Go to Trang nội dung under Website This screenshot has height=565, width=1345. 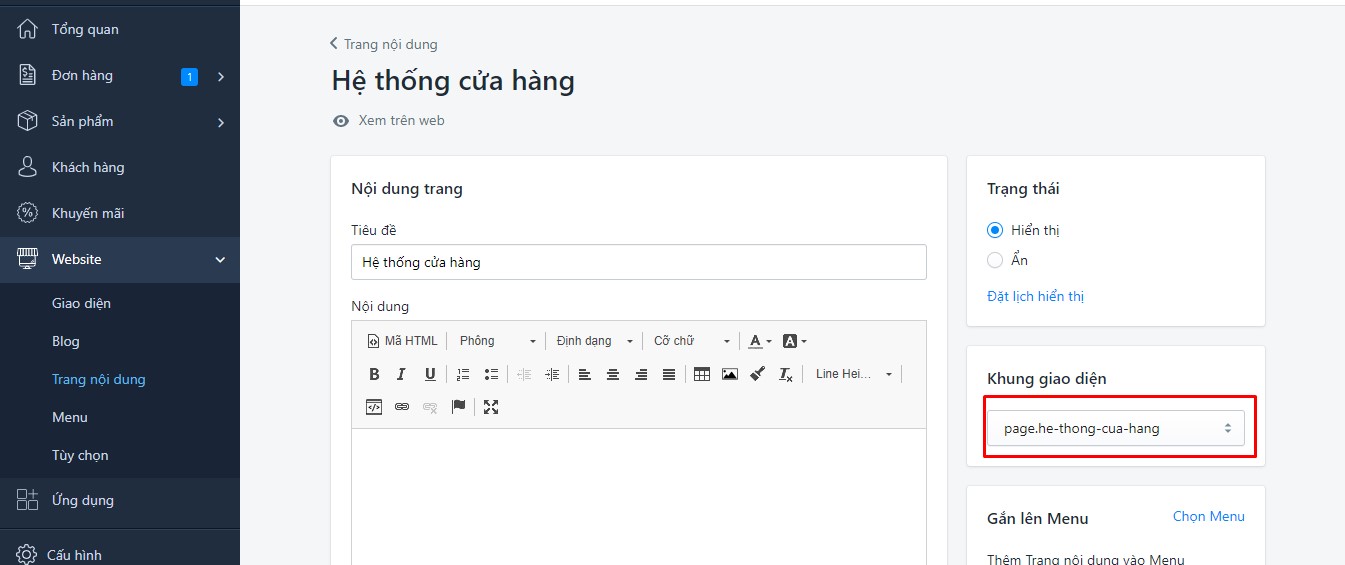[99, 379]
